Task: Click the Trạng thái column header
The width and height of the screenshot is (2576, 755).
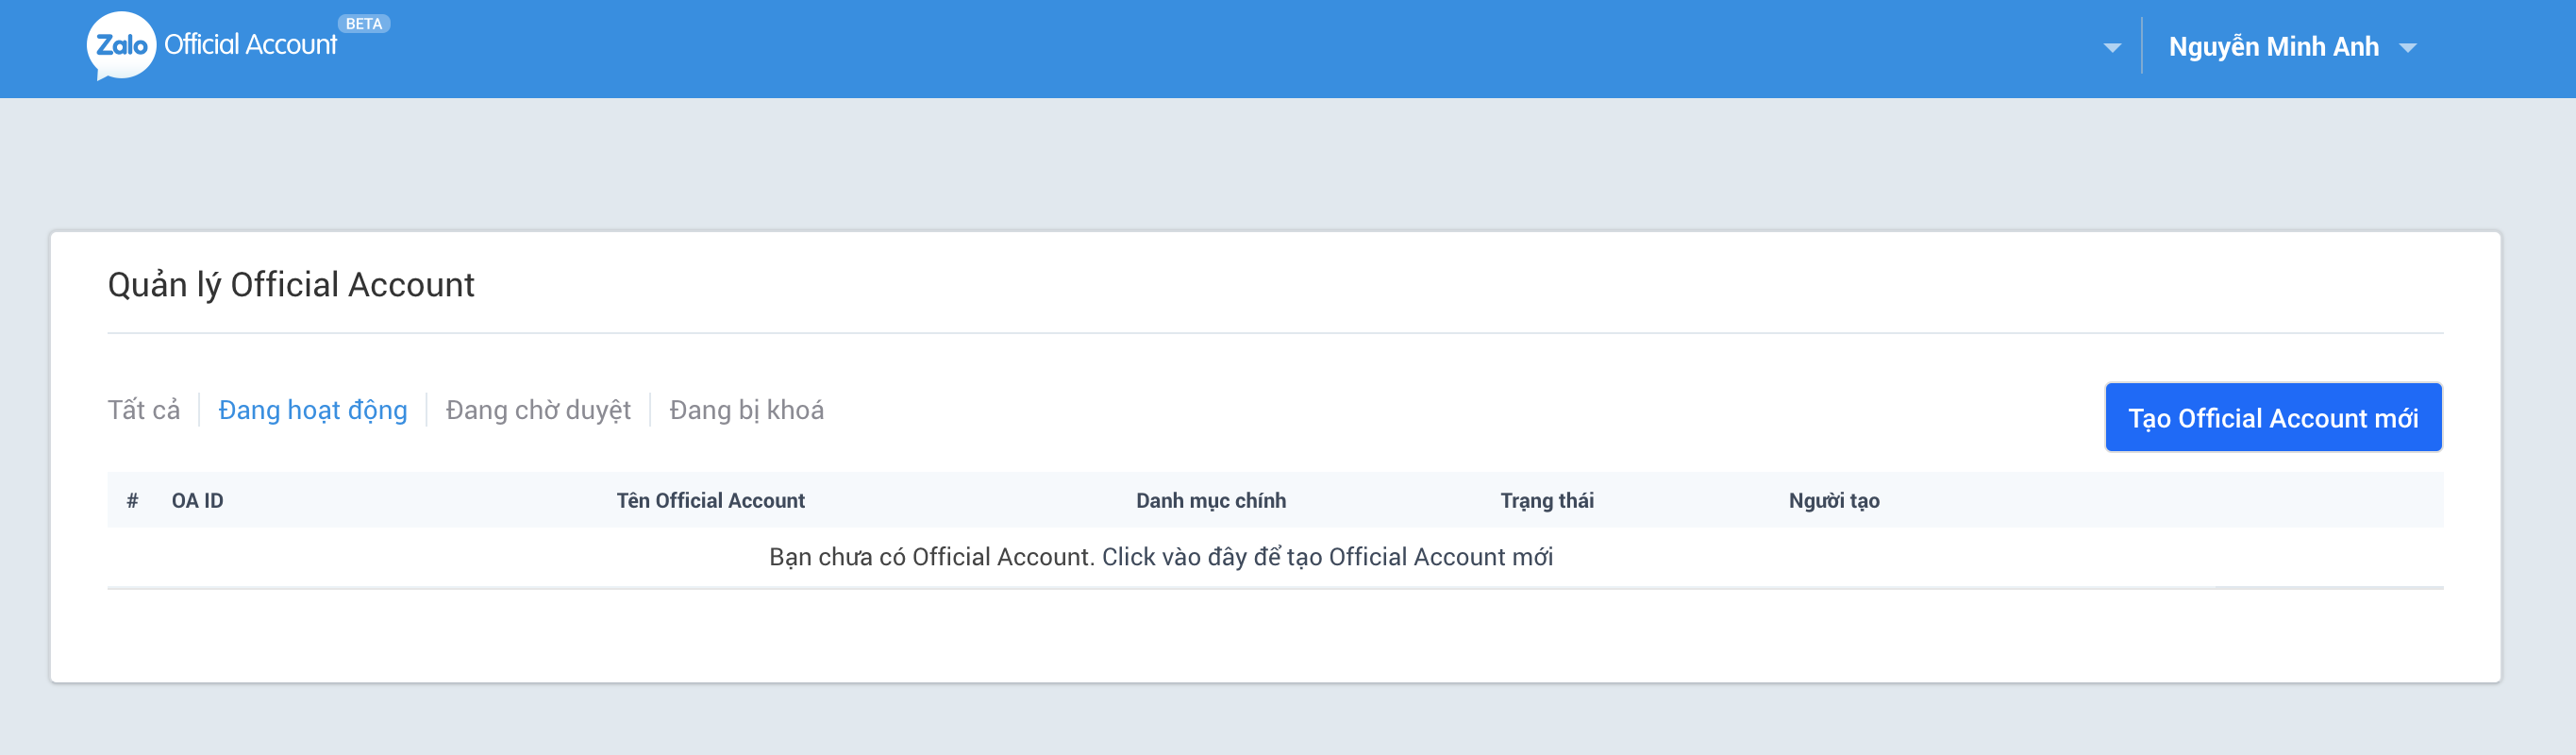Action: pyautogui.click(x=1546, y=500)
